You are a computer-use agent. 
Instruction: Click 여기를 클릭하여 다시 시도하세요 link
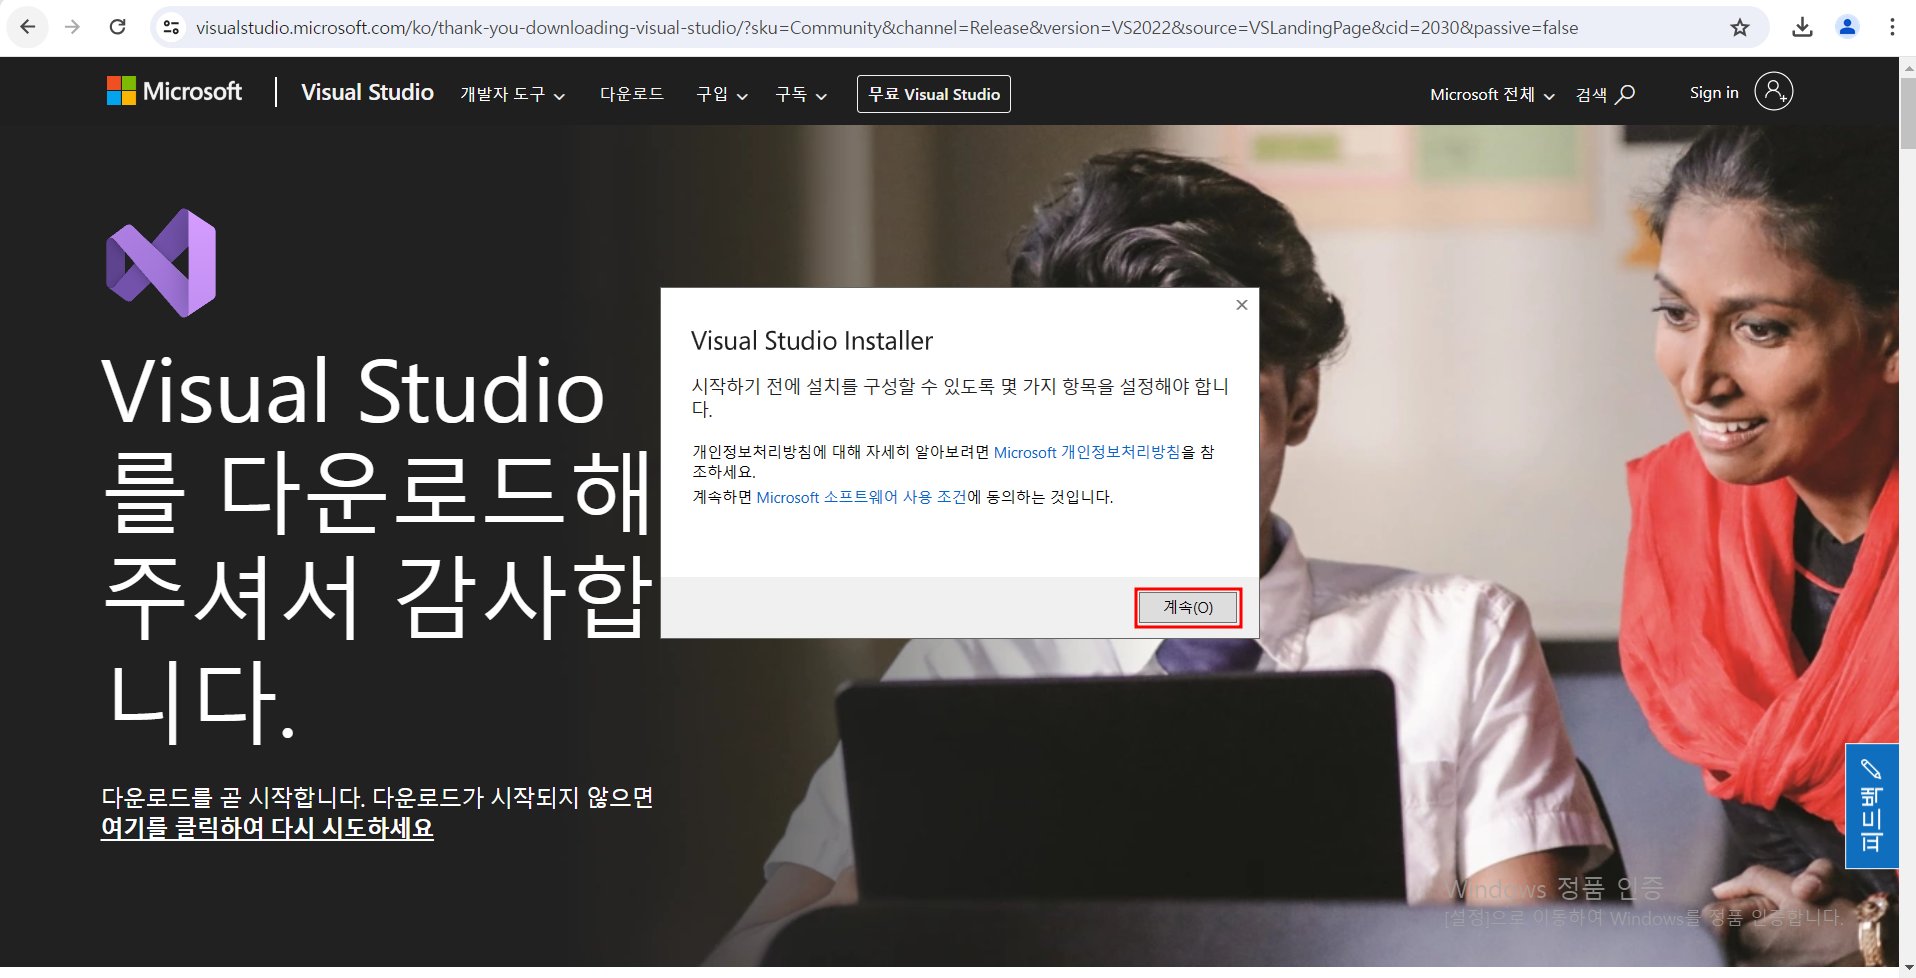coord(267,828)
